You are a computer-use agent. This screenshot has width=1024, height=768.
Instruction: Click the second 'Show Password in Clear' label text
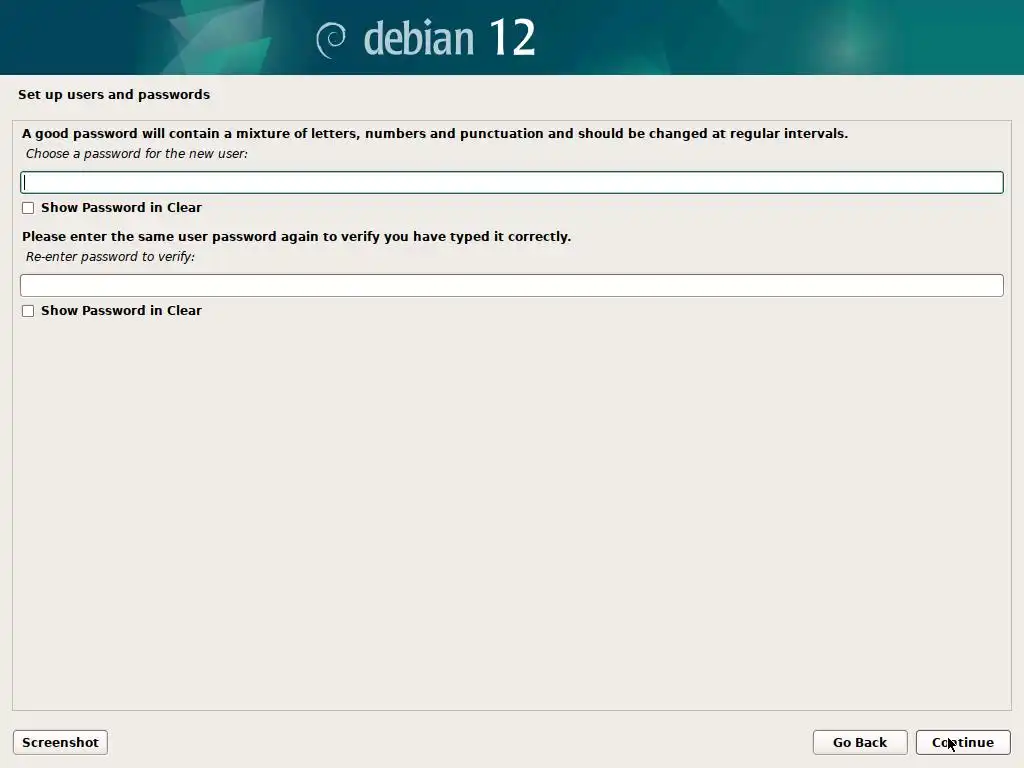click(121, 310)
